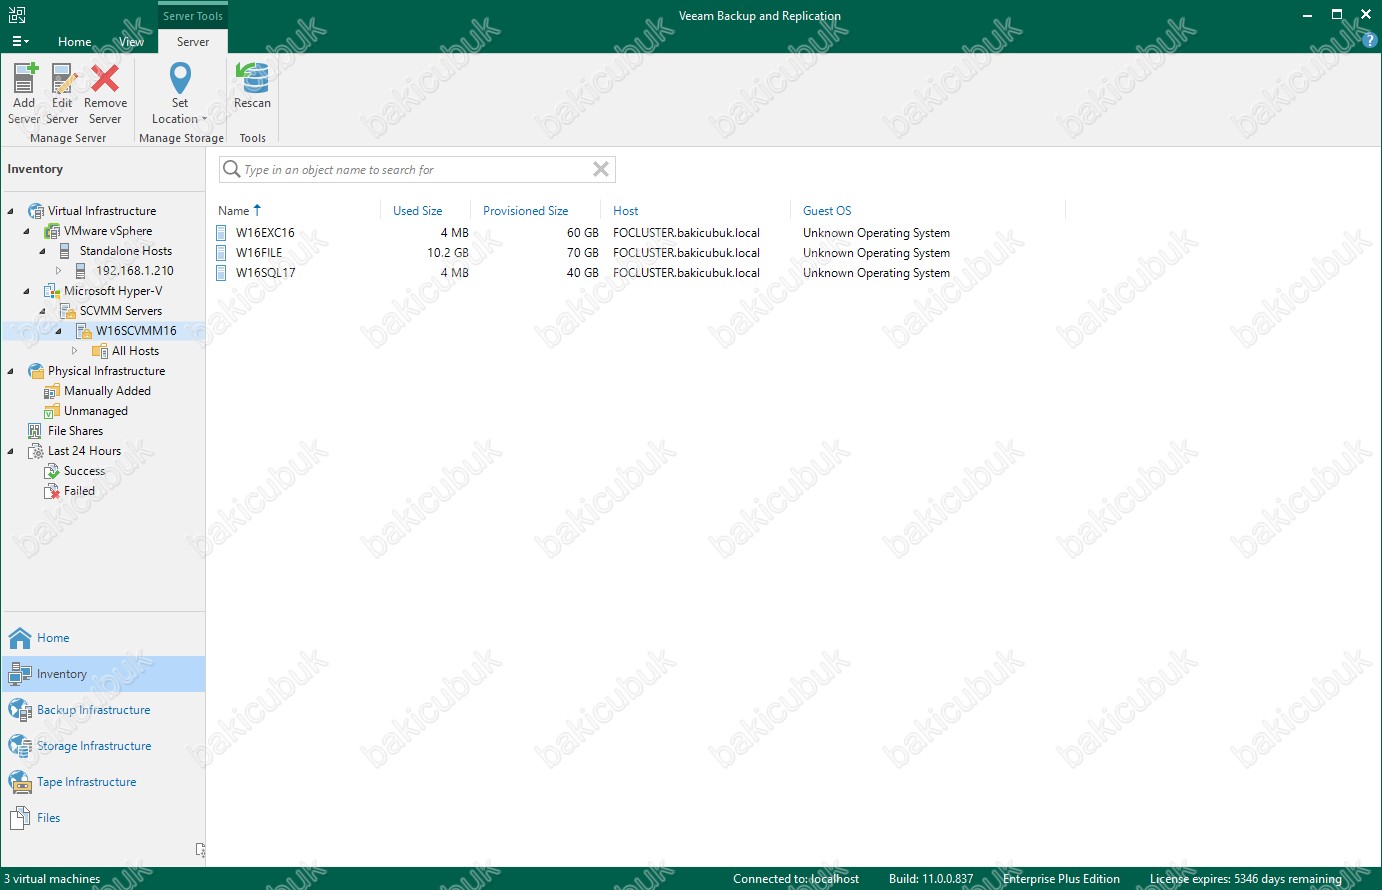Collapse the Standalone Hosts node
Screen dimensions: 1382x890
click(x=43, y=251)
